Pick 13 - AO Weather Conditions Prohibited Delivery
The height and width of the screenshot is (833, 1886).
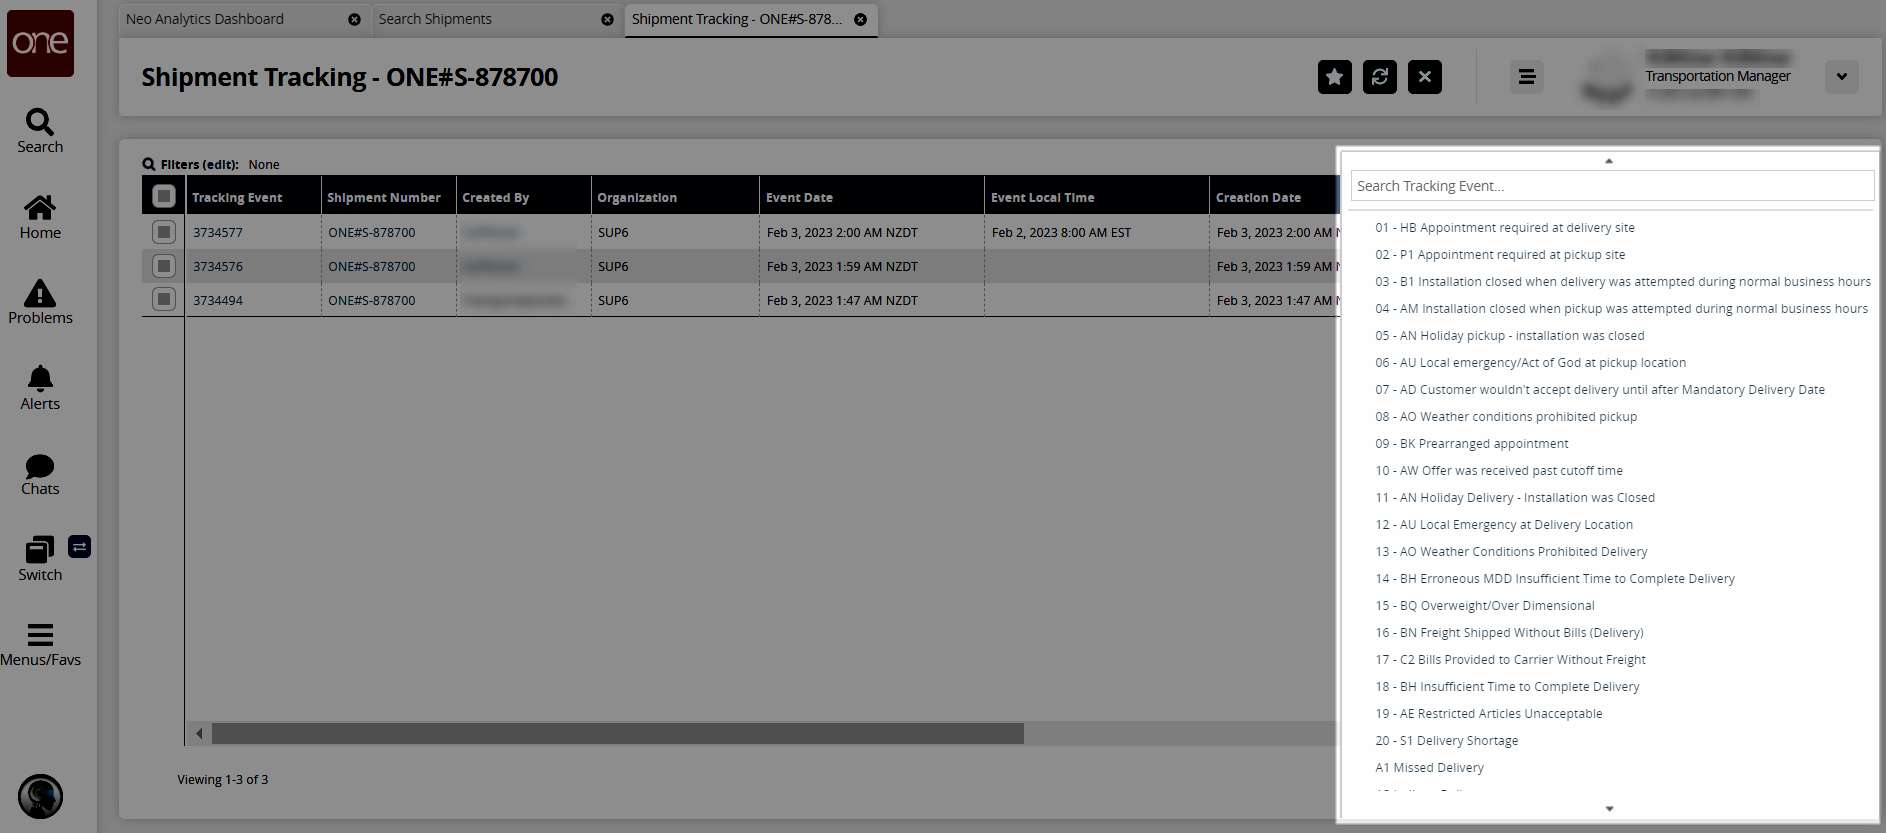[1511, 552]
